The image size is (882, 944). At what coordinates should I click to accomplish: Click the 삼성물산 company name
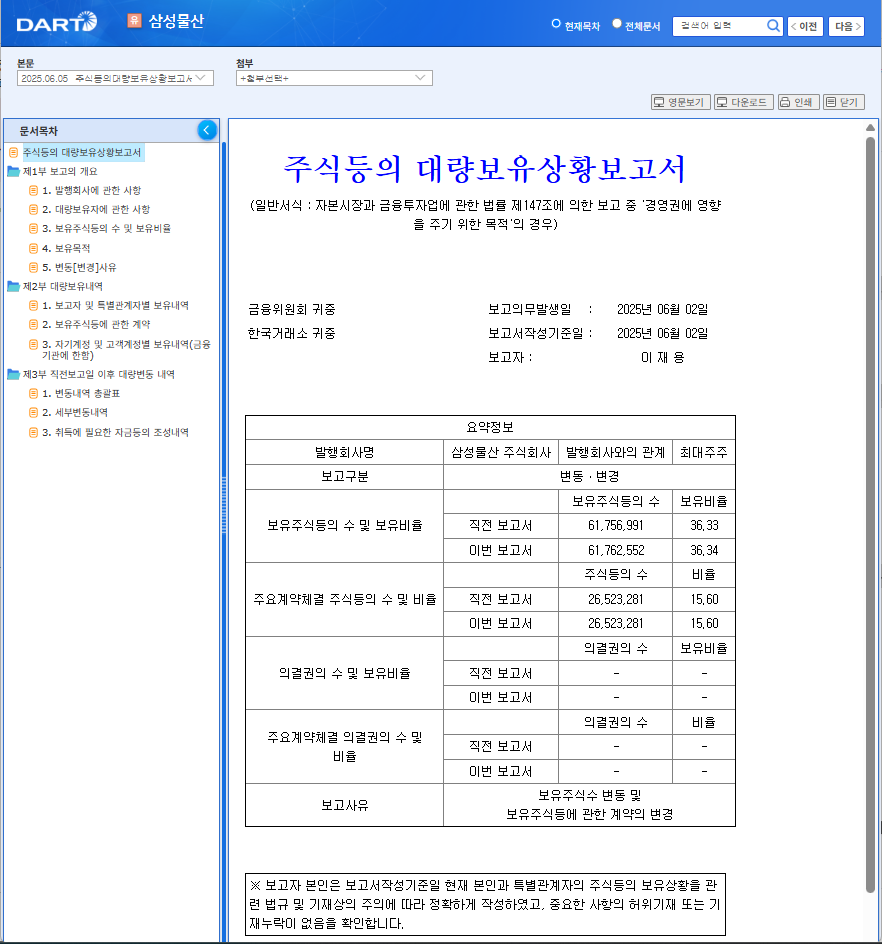click(176, 21)
